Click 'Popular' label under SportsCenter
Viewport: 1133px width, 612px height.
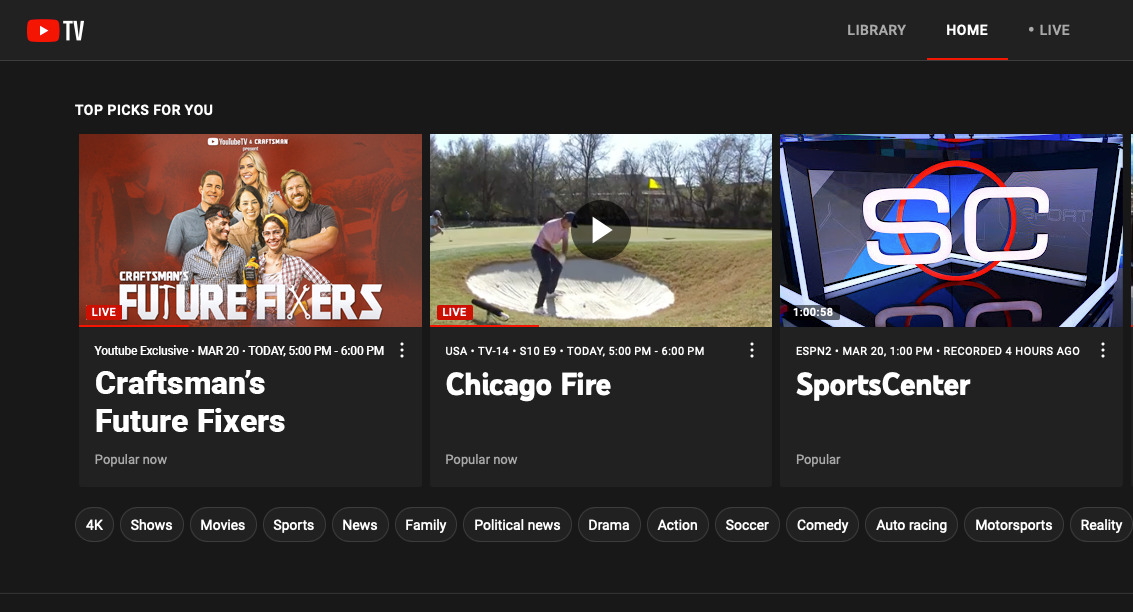[818, 460]
